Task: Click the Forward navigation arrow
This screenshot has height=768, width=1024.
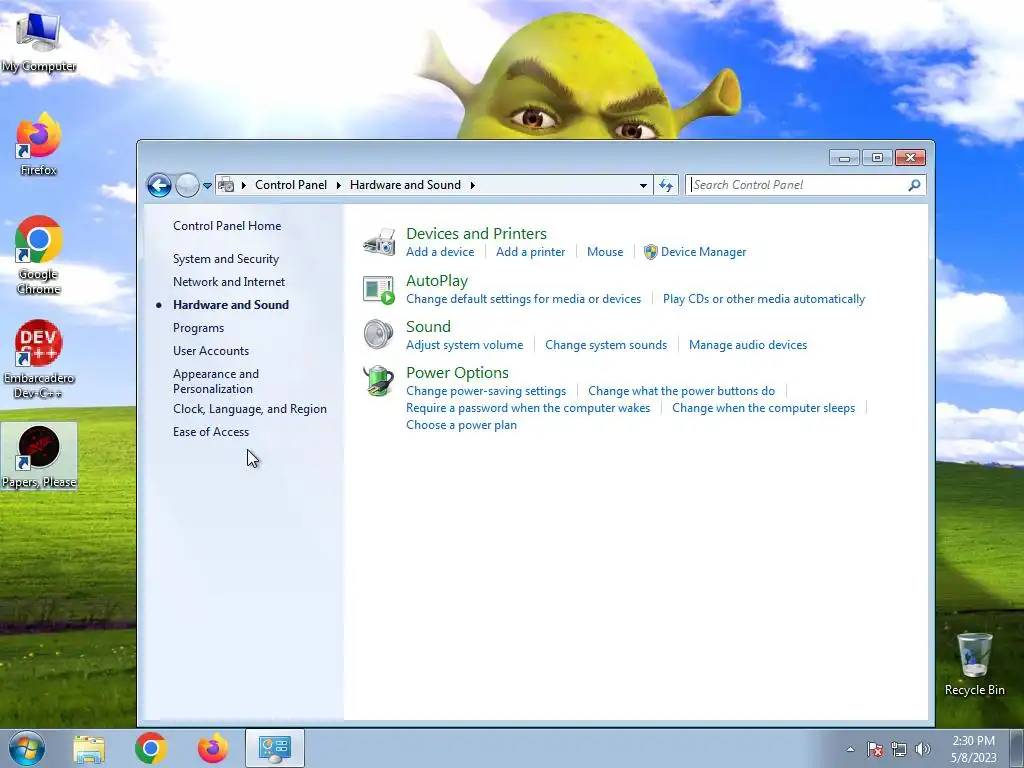Action: 187,185
